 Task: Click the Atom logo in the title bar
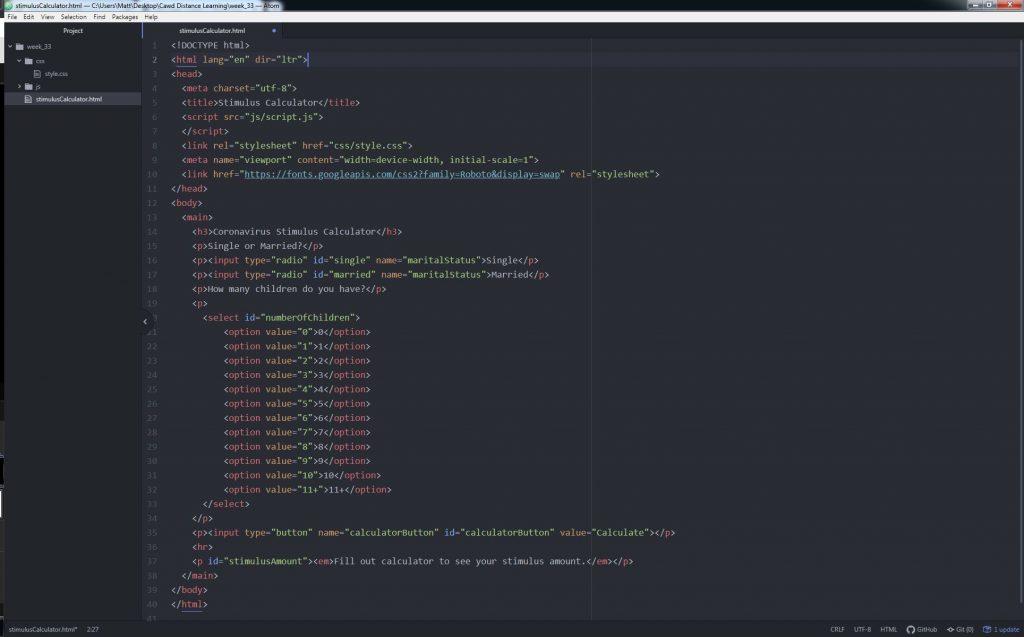[x=8, y=5]
